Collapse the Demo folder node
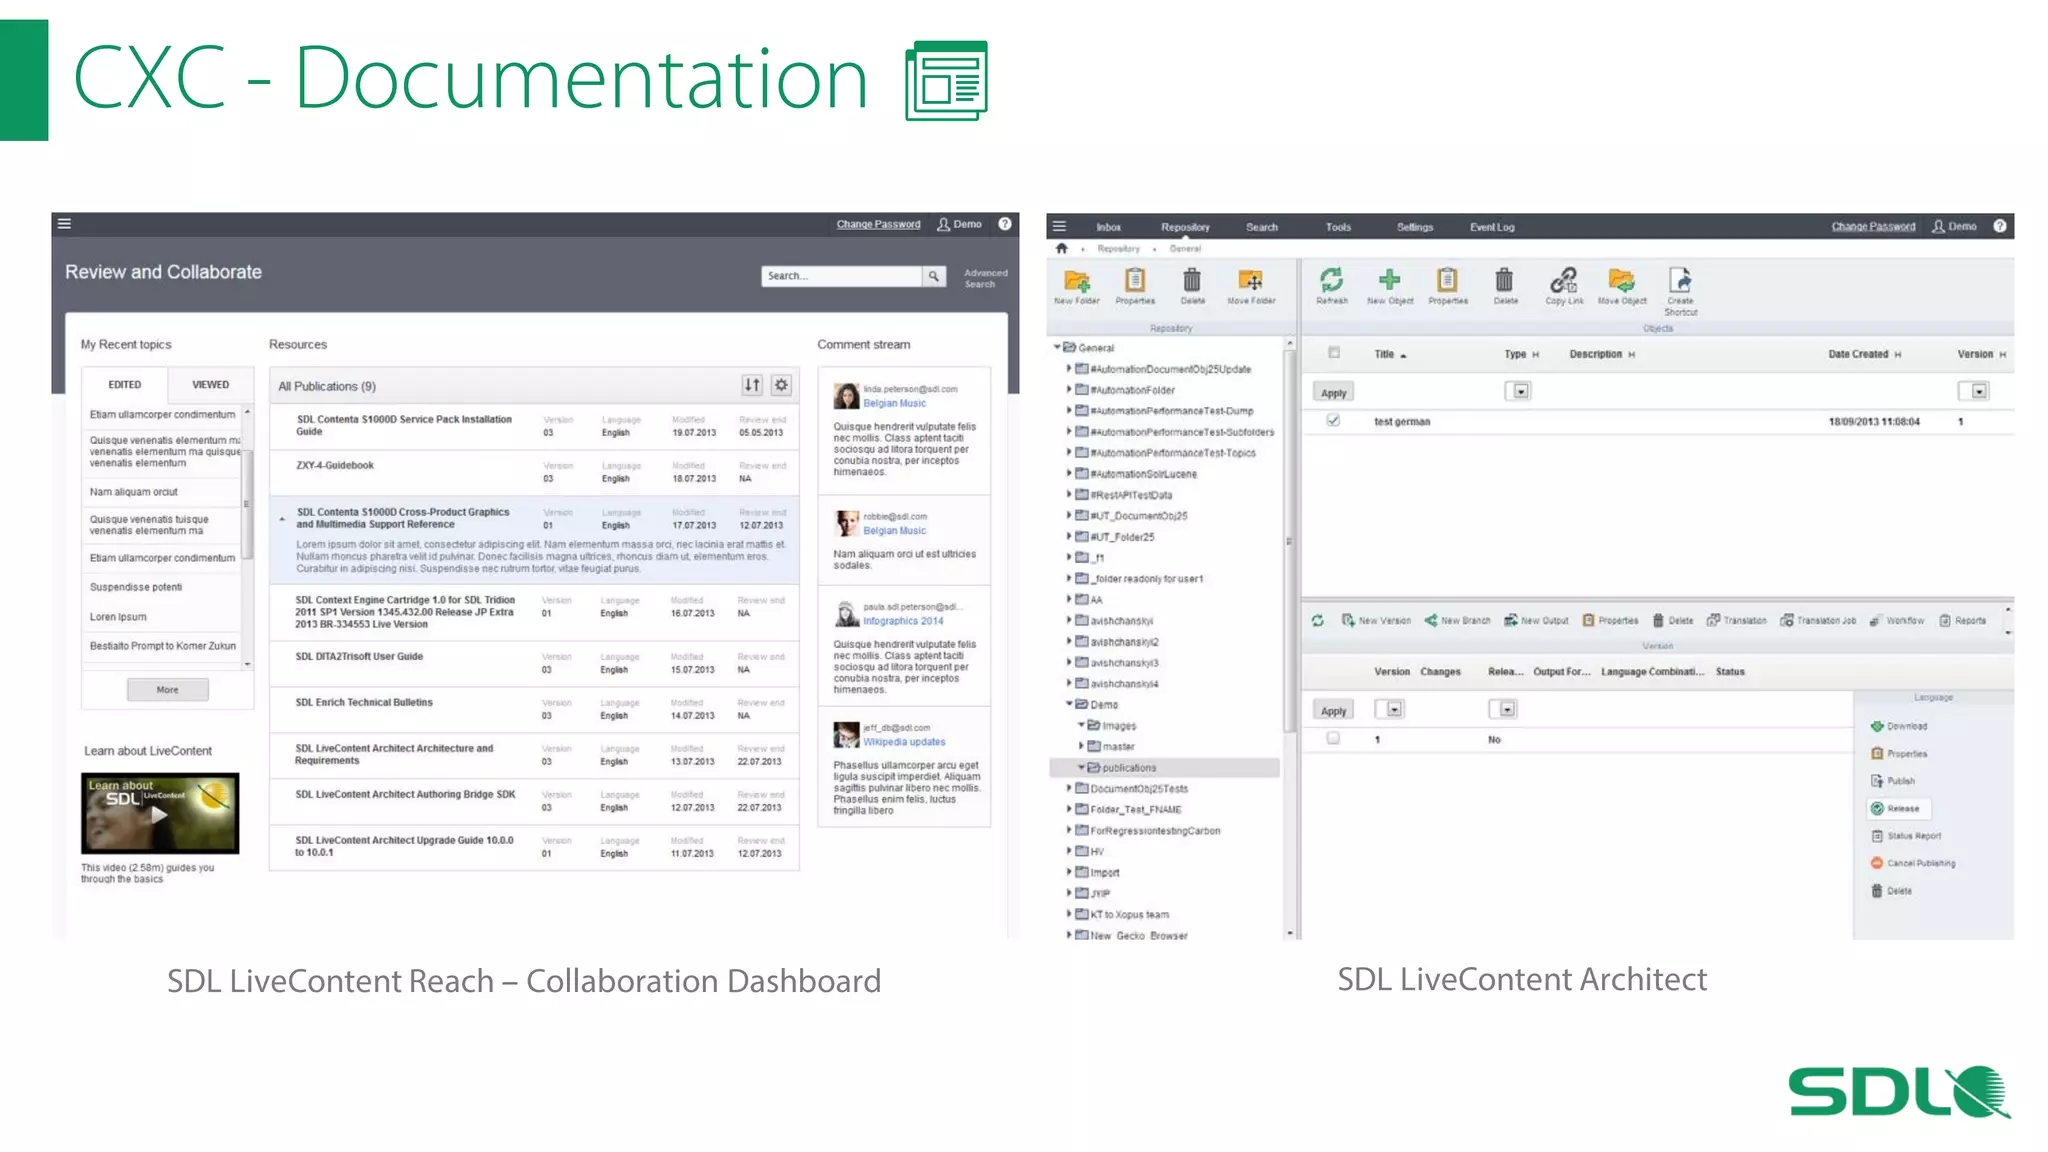This screenshot has width=2048, height=1152. click(1069, 704)
